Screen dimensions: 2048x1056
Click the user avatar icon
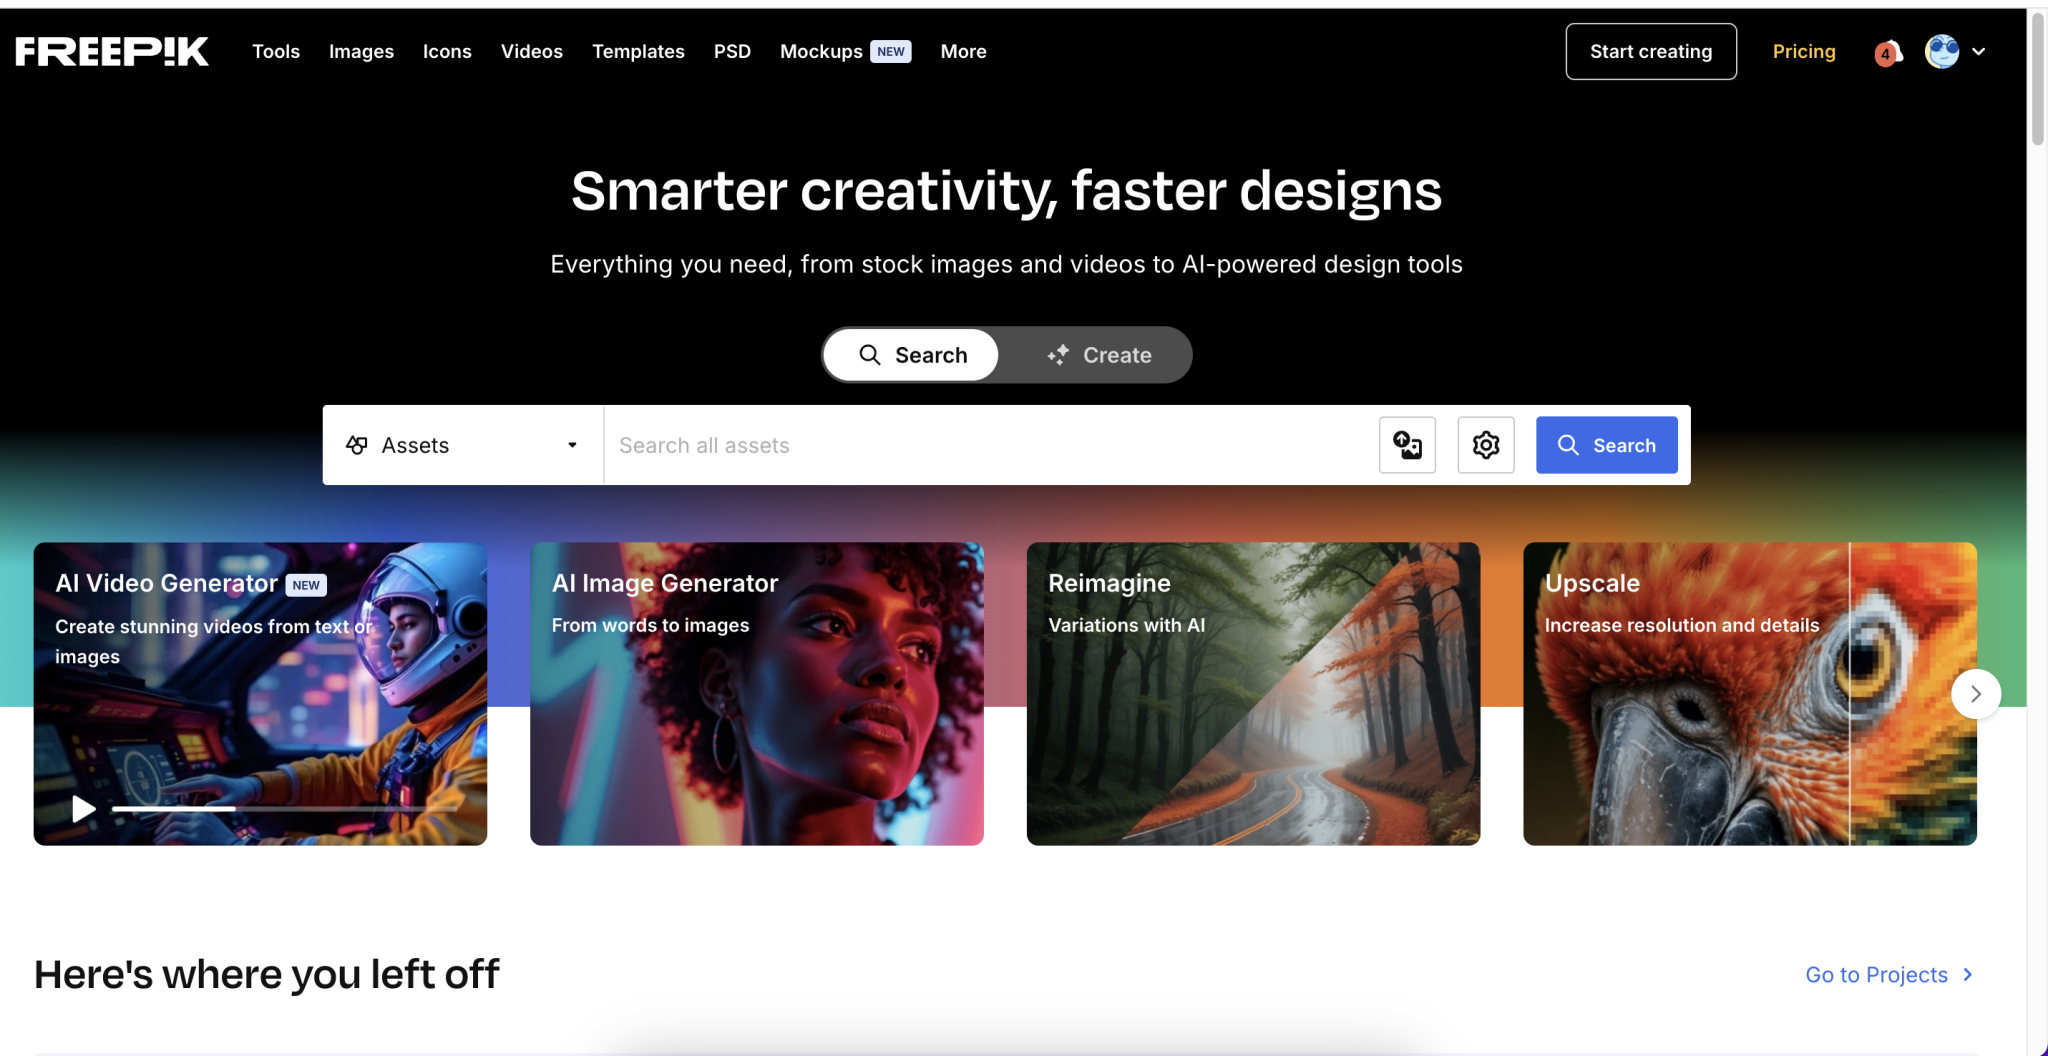(1942, 51)
